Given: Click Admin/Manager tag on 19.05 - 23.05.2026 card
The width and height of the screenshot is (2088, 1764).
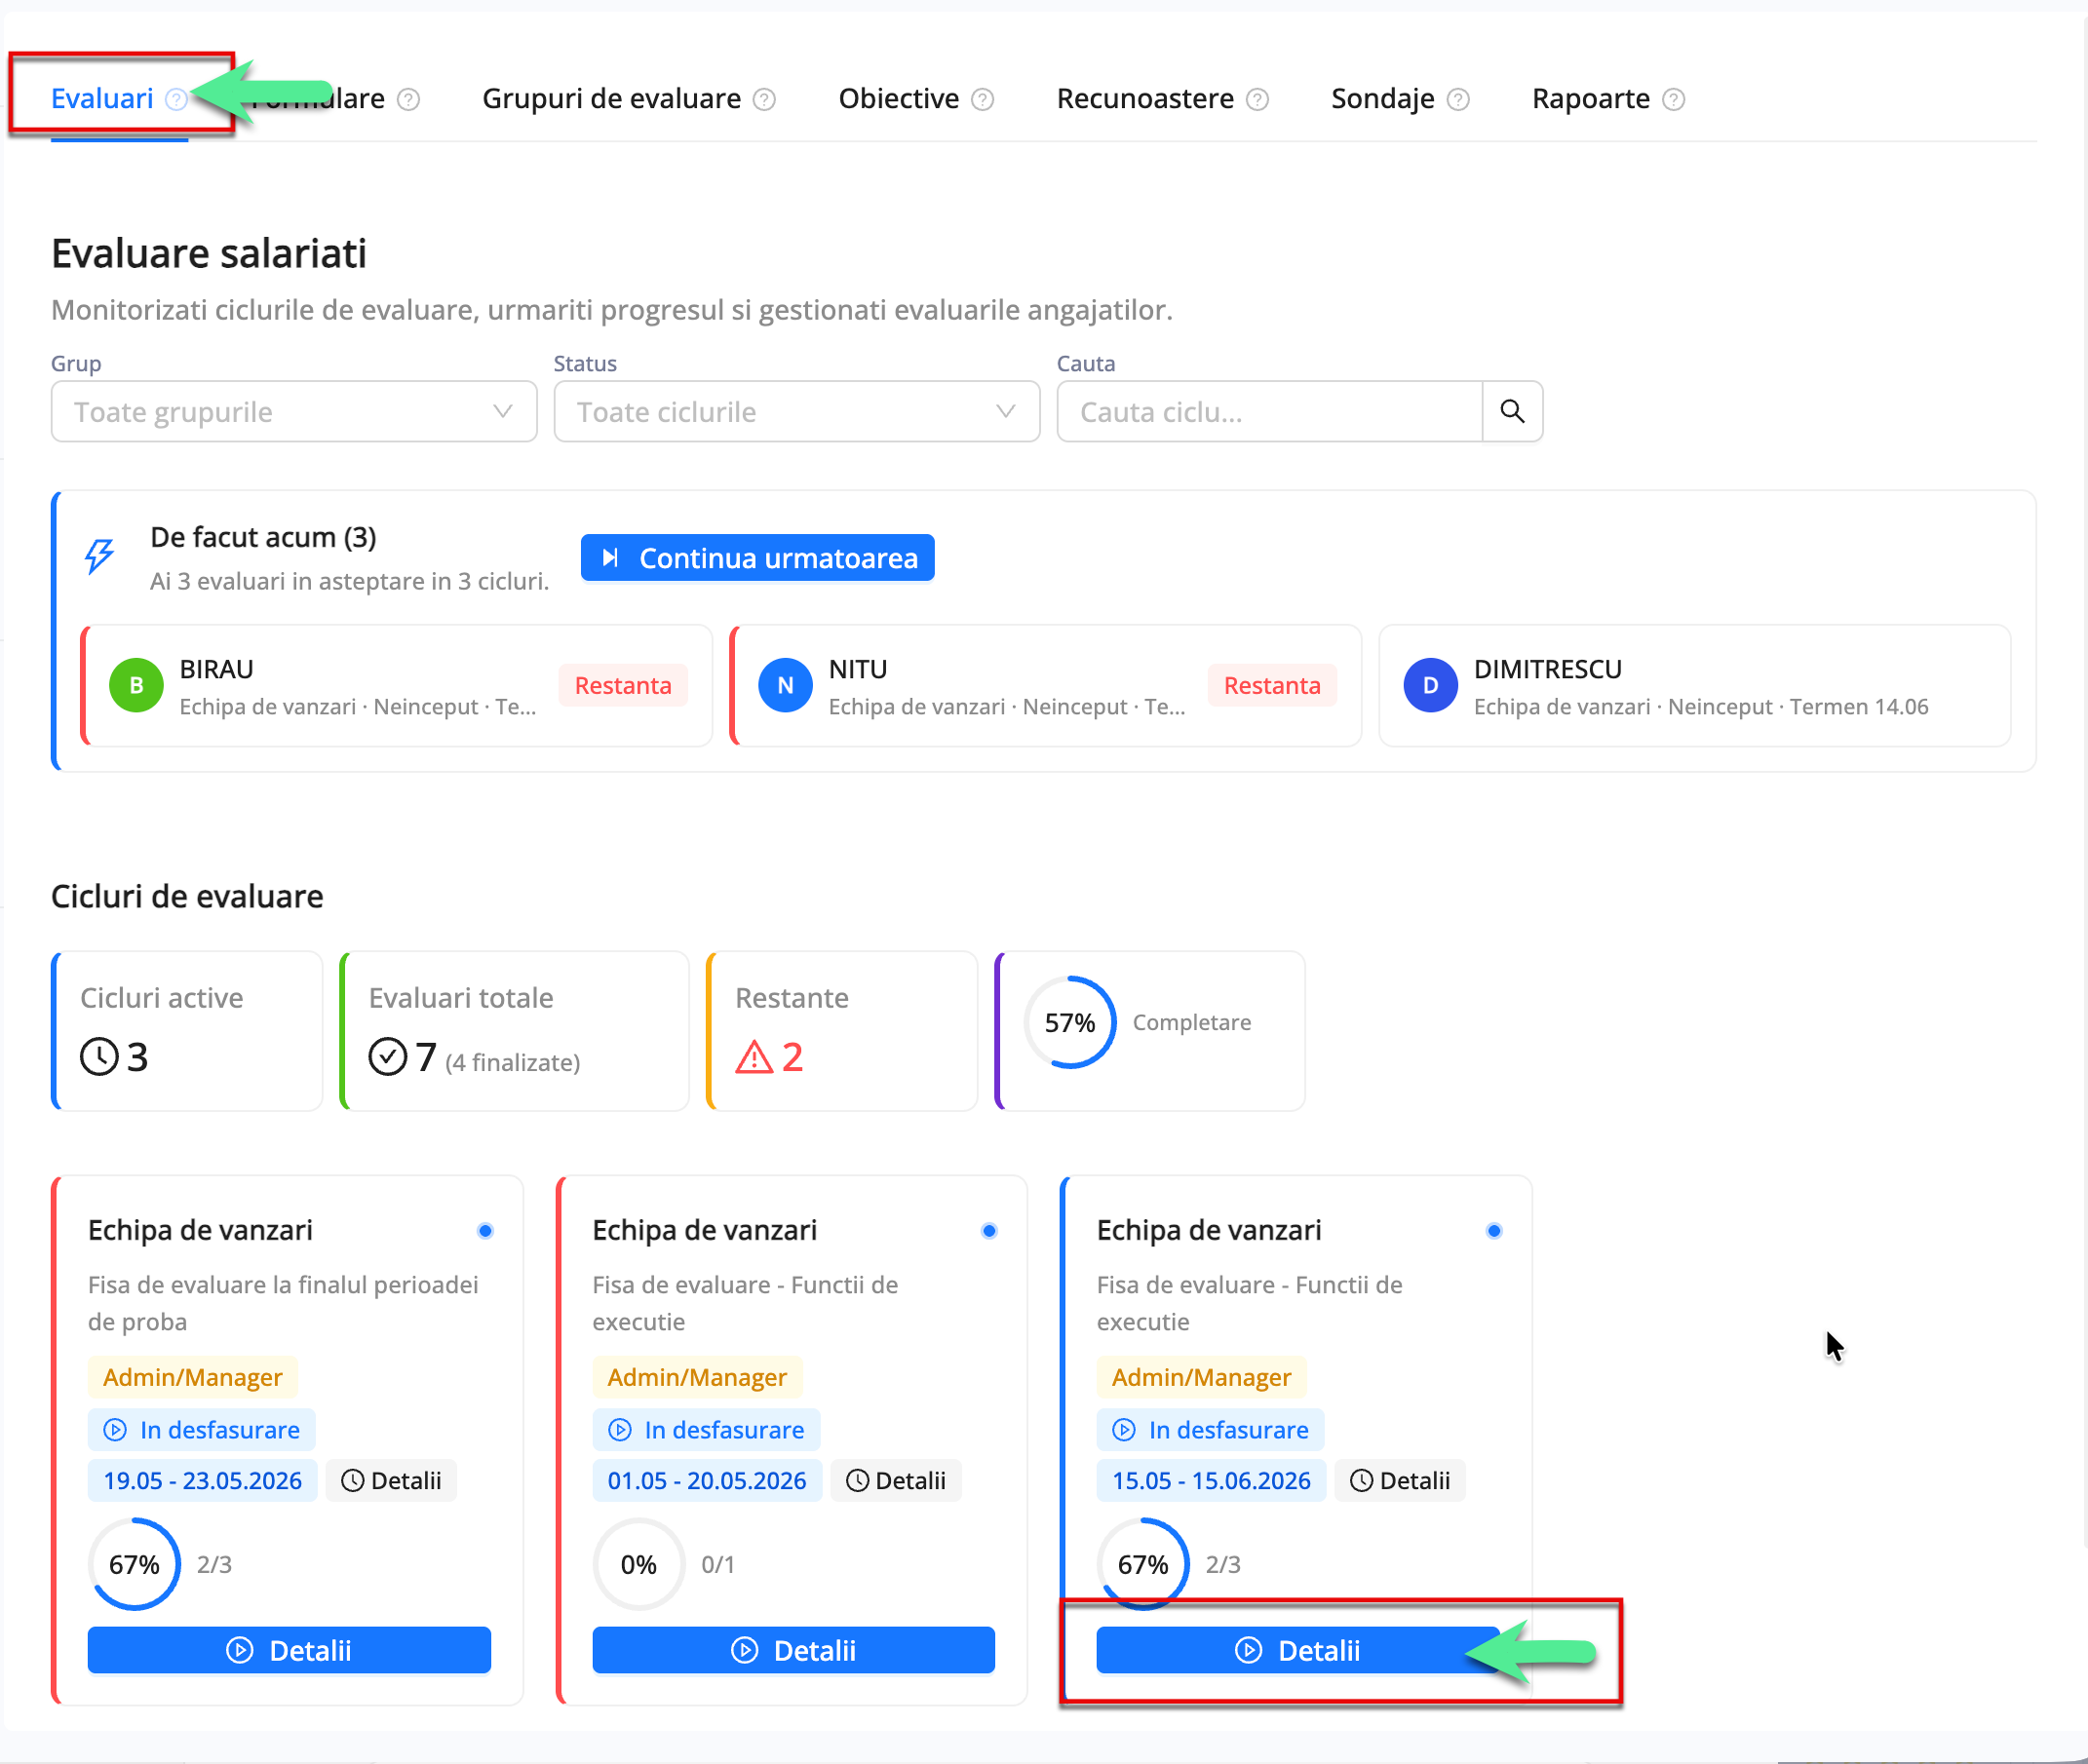Looking at the screenshot, I should (193, 1377).
